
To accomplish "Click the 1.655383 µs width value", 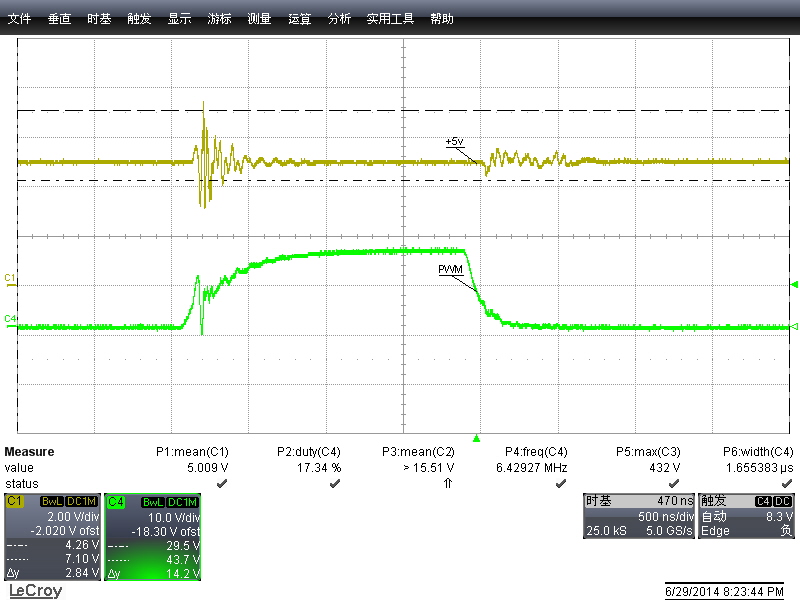I will [759, 468].
